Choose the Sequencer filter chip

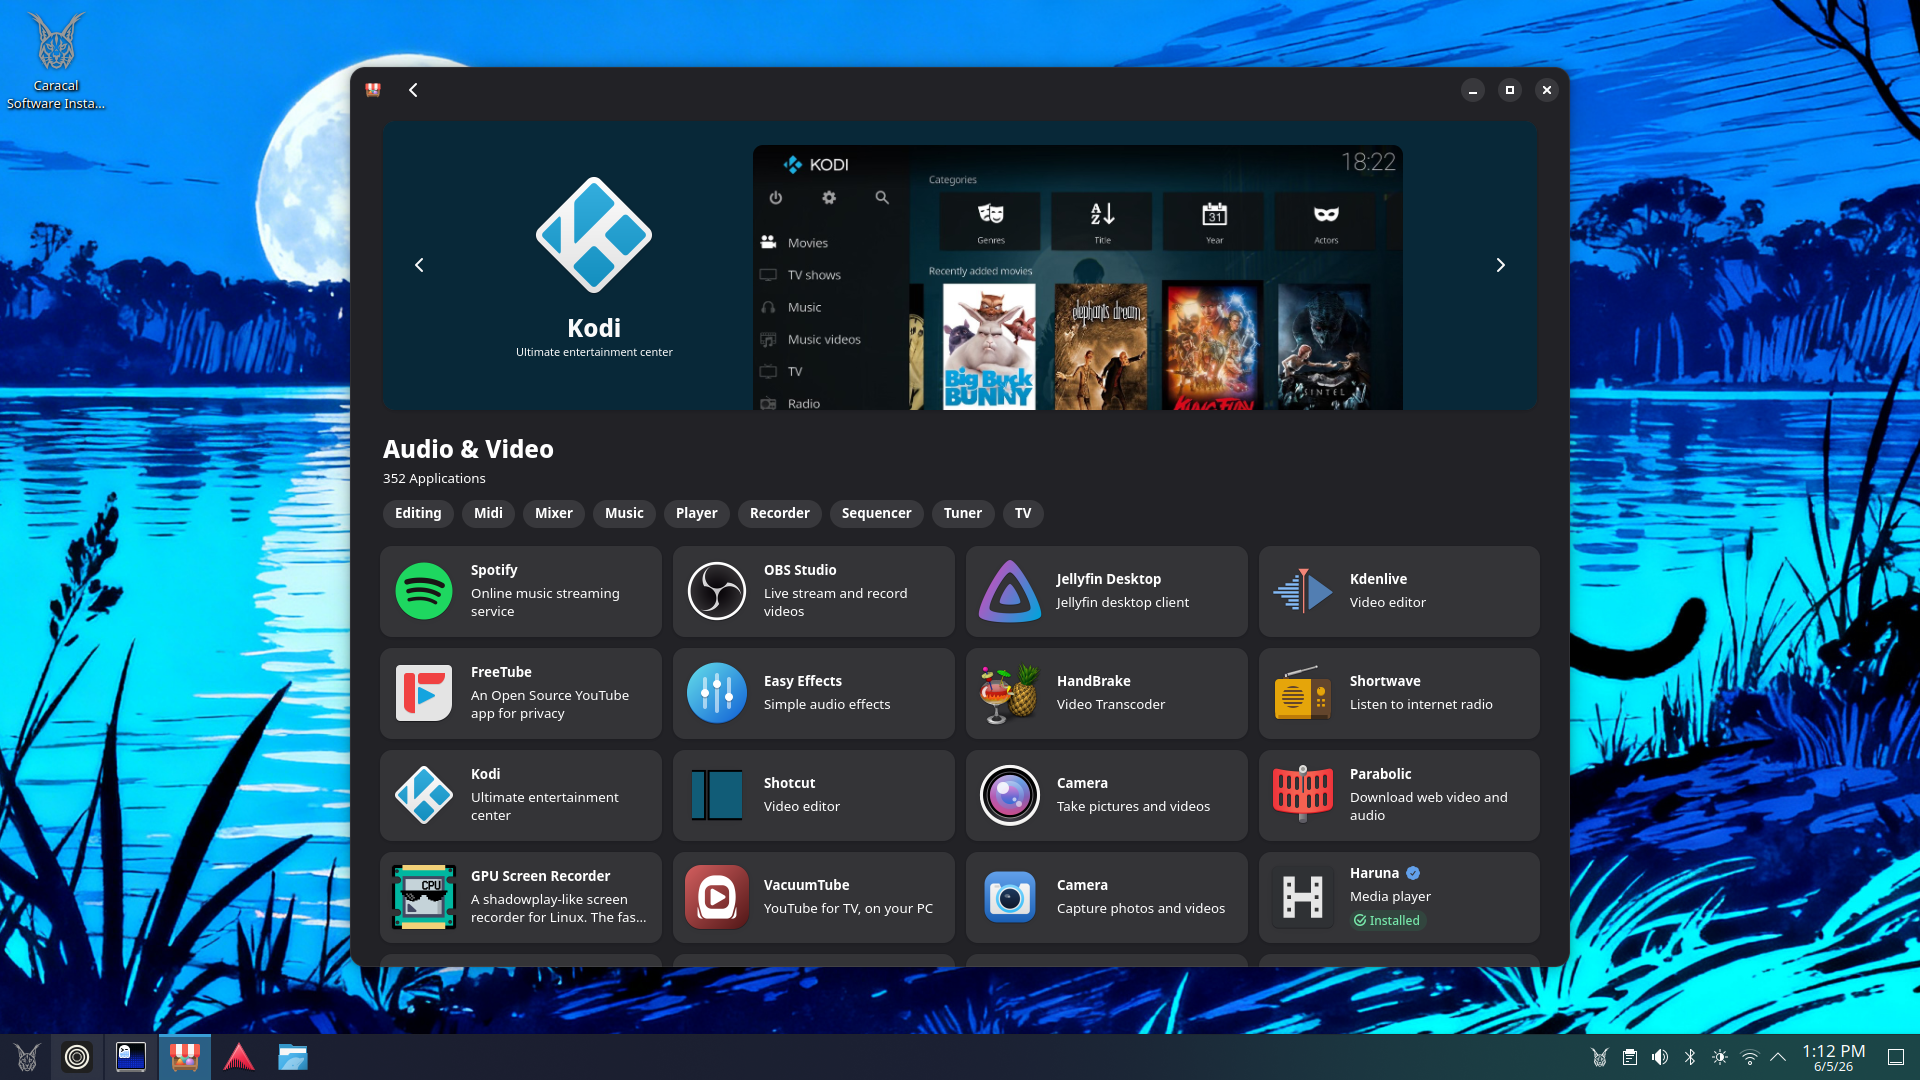pos(877,513)
